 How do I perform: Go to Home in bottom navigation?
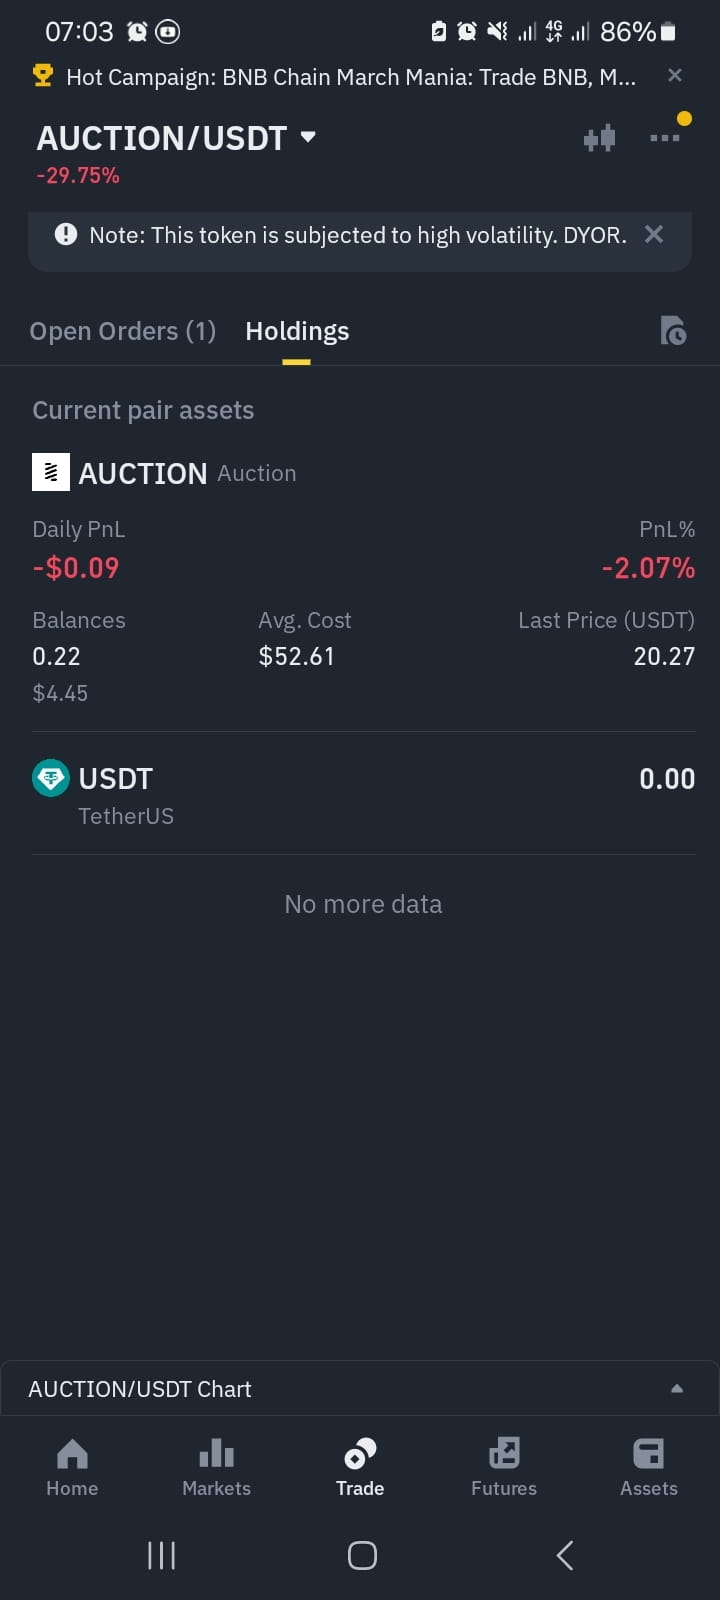click(72, 1467)
